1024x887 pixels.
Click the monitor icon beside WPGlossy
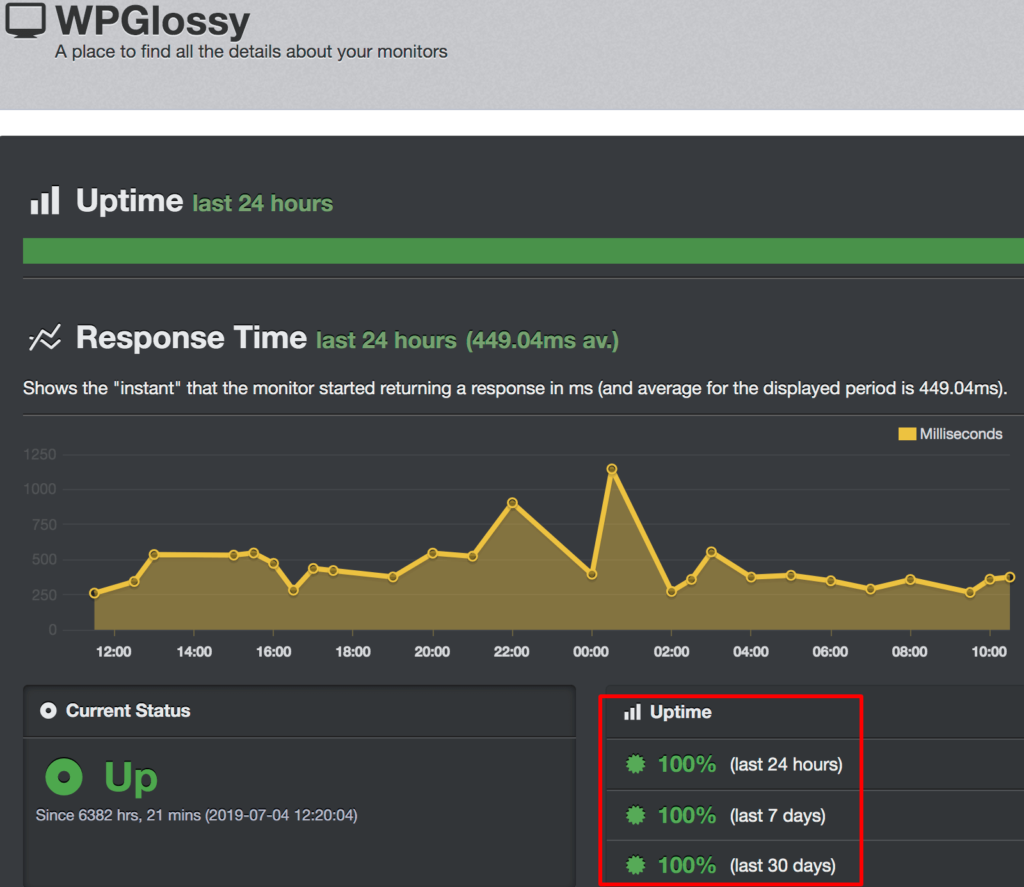click(x=25, y=20)
